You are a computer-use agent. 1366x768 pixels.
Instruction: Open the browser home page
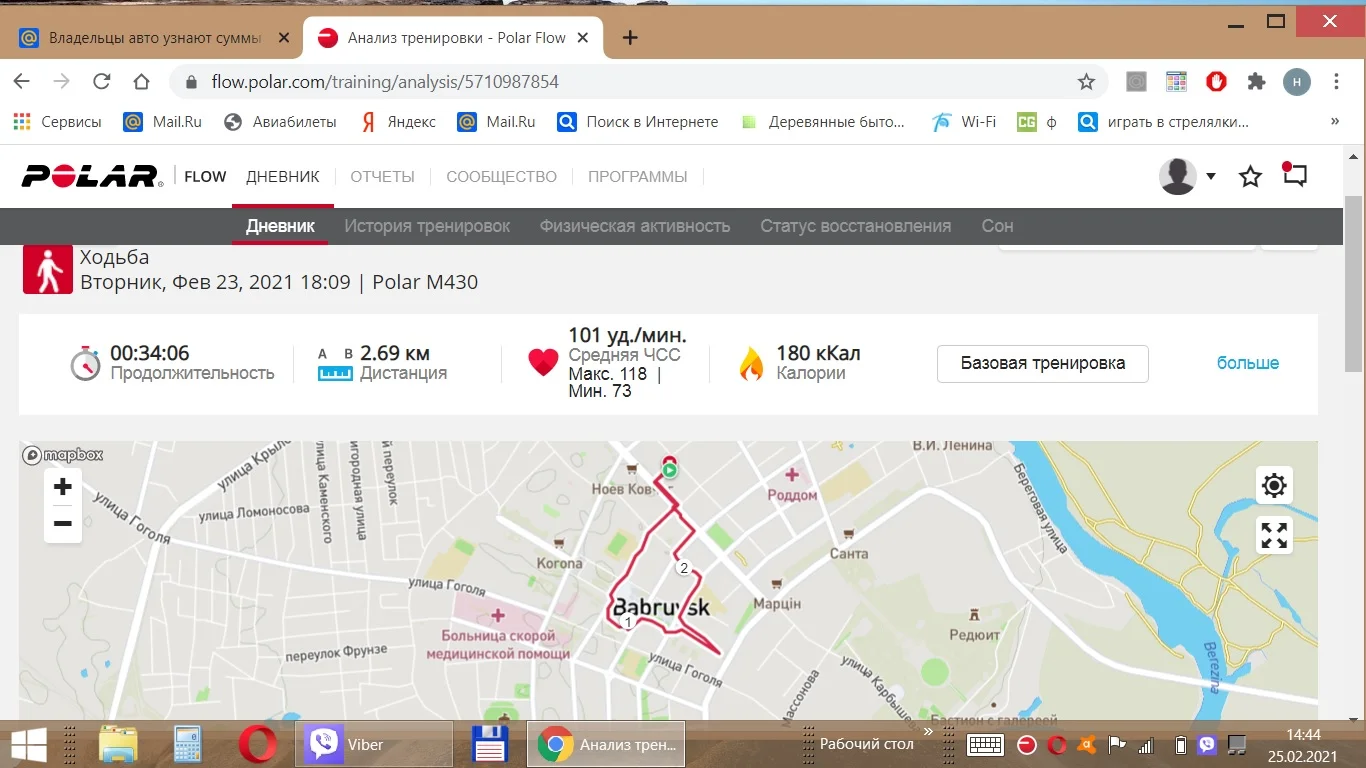click(141, 82)
